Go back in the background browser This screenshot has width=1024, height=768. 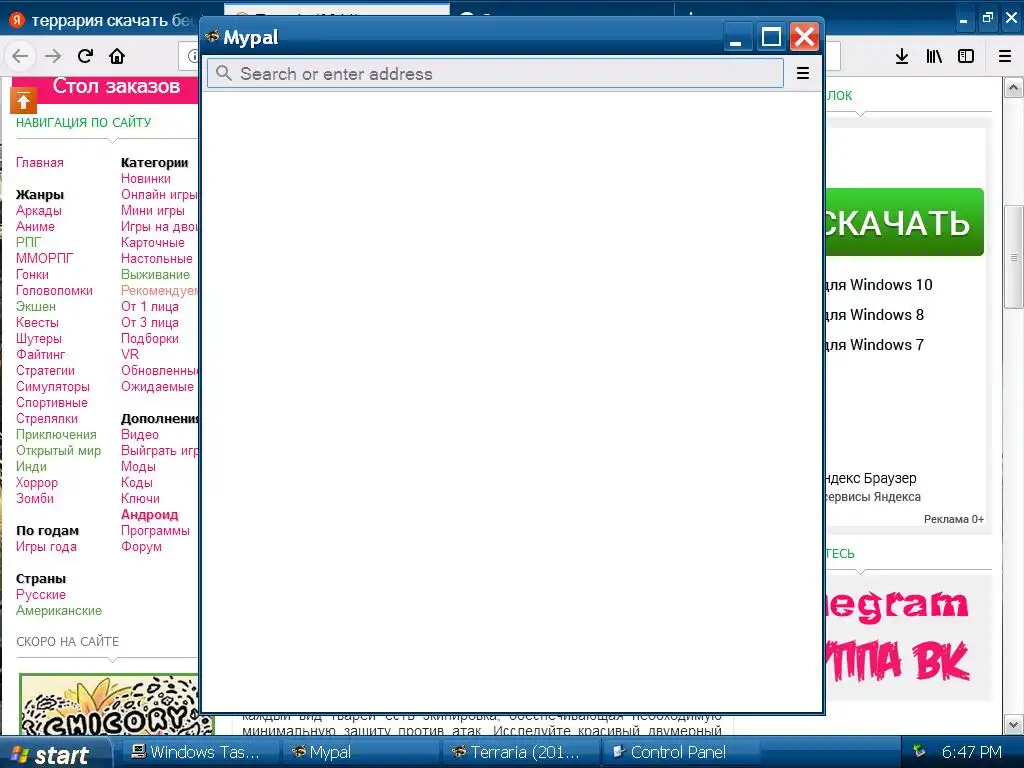click(x=20, y=56)
